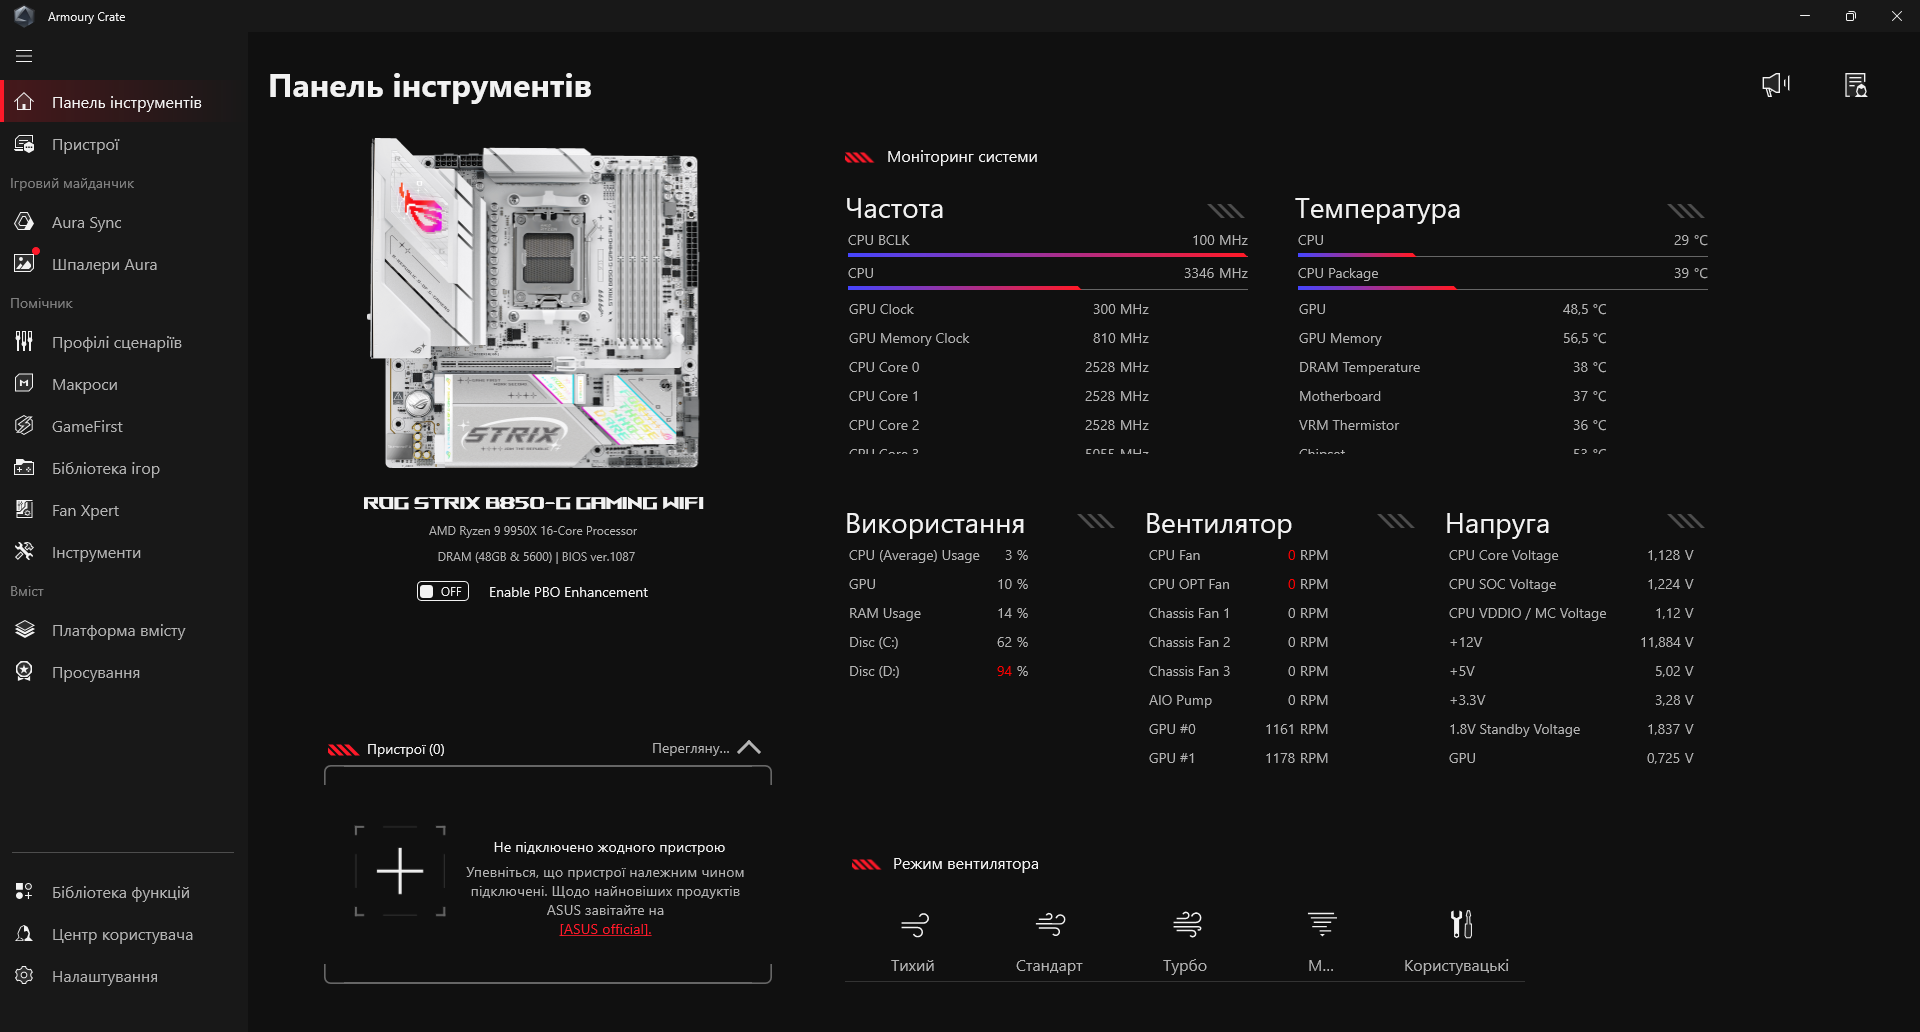Click the Моніторинг системи section header

click(962, 157)
